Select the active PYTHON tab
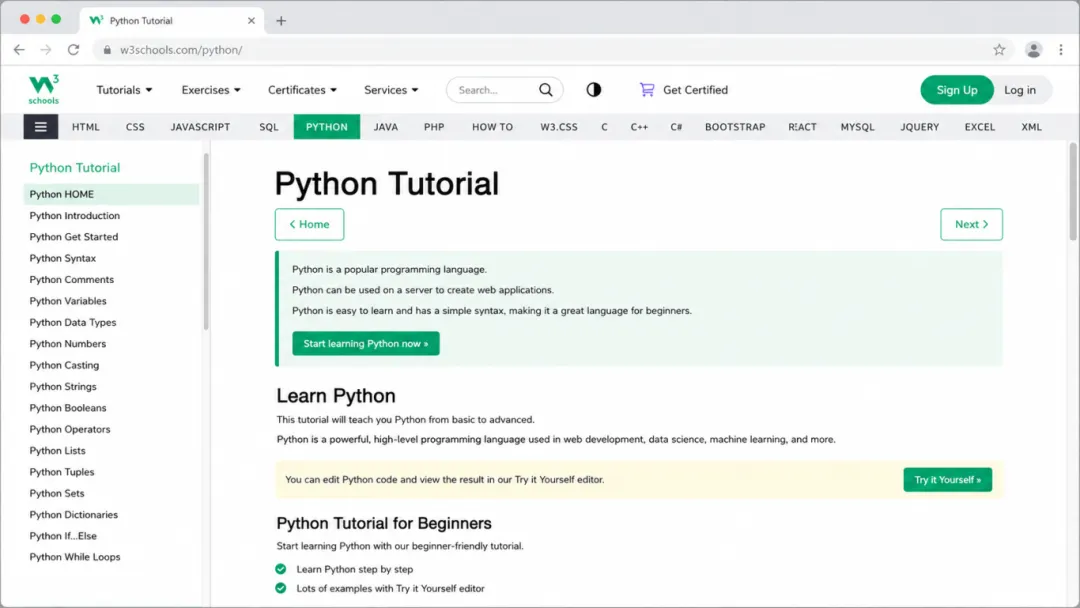The width and height of the screenshot is (1080, 608). pos(326,127)
